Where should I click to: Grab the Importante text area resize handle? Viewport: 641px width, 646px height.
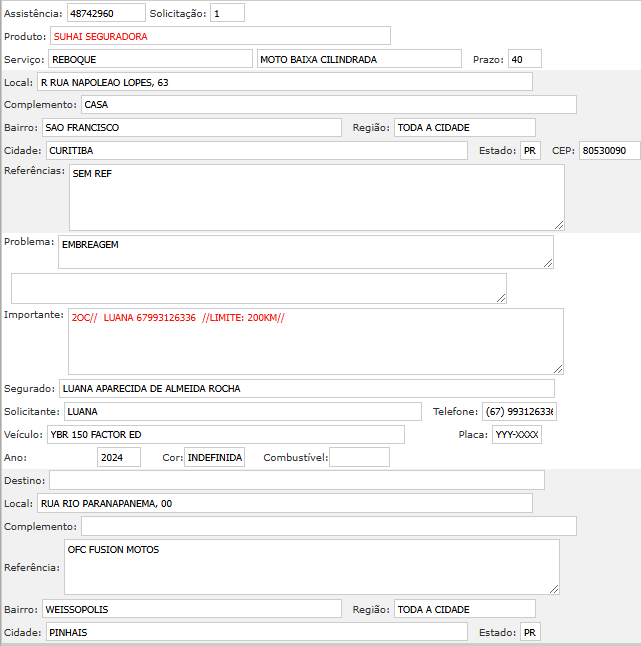point(558,368)
